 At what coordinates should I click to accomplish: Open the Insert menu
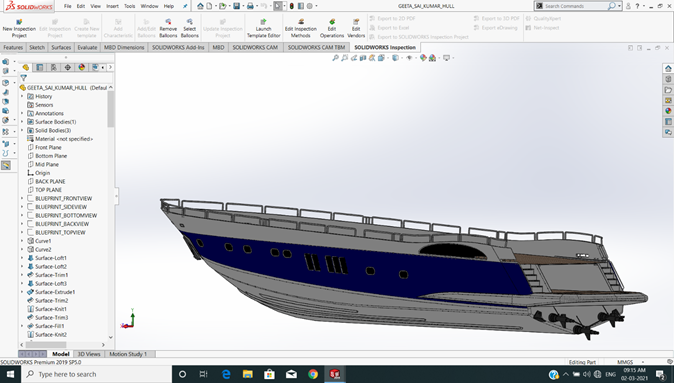pyautogui.click(x=113, y=6)
